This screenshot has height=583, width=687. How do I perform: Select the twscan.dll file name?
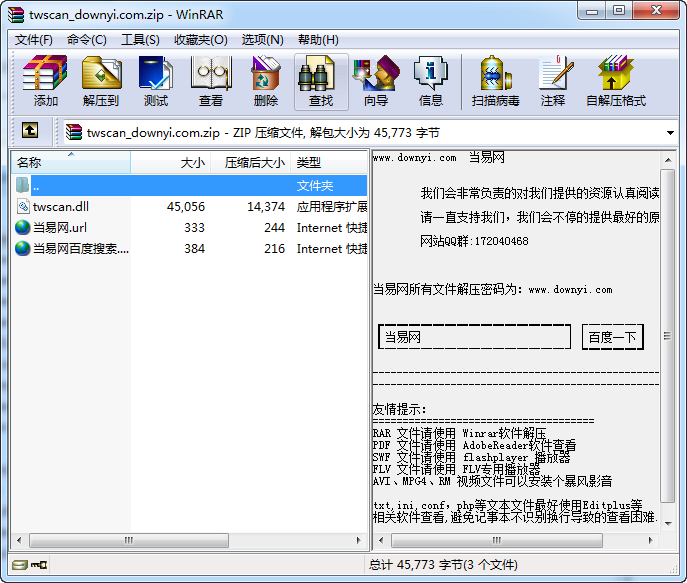point(61,207)
